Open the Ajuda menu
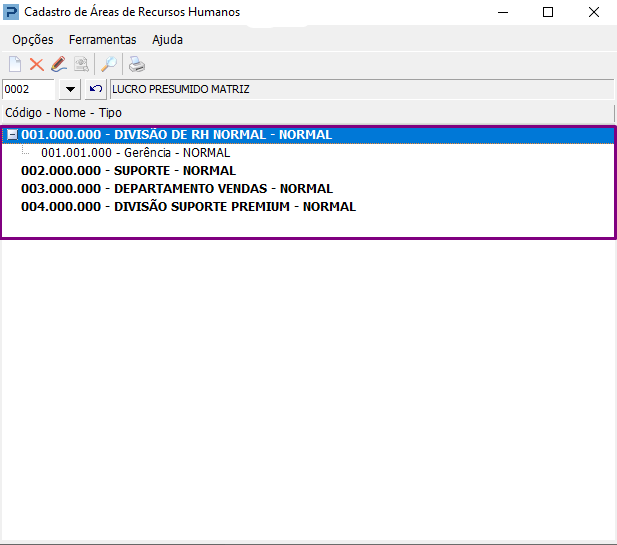 [x=168, y=40]
